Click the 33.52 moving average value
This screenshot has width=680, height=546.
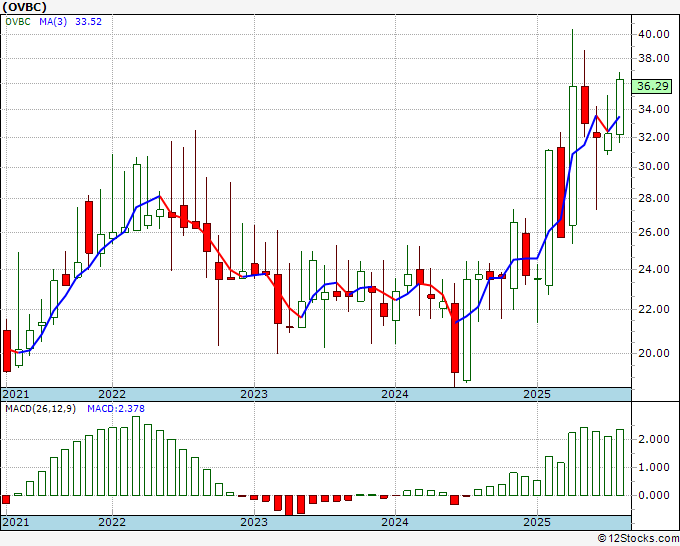tap(88, 21)
